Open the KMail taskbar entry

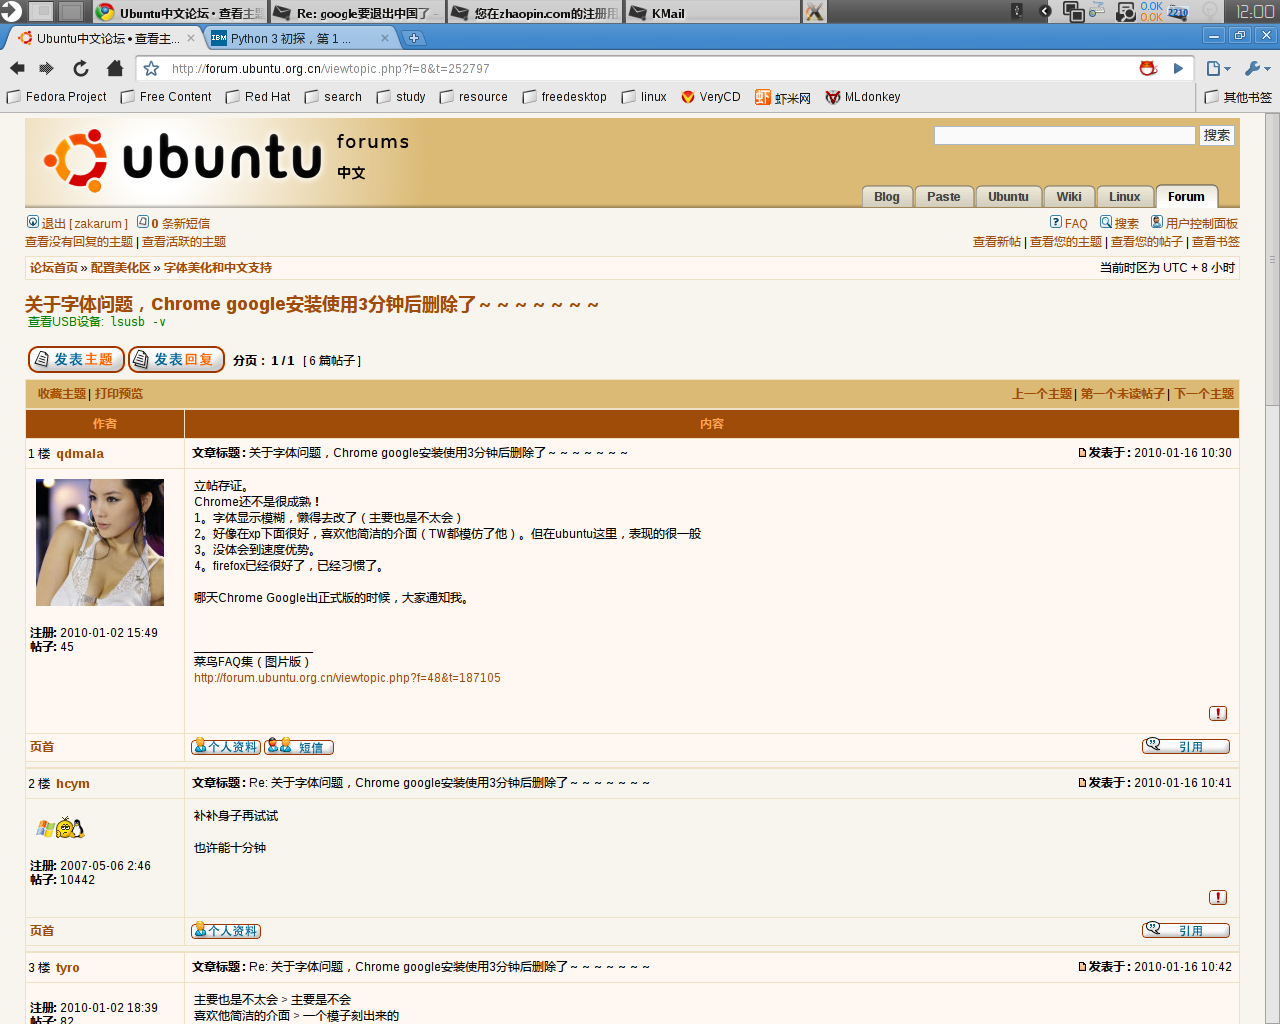[712, 12]
